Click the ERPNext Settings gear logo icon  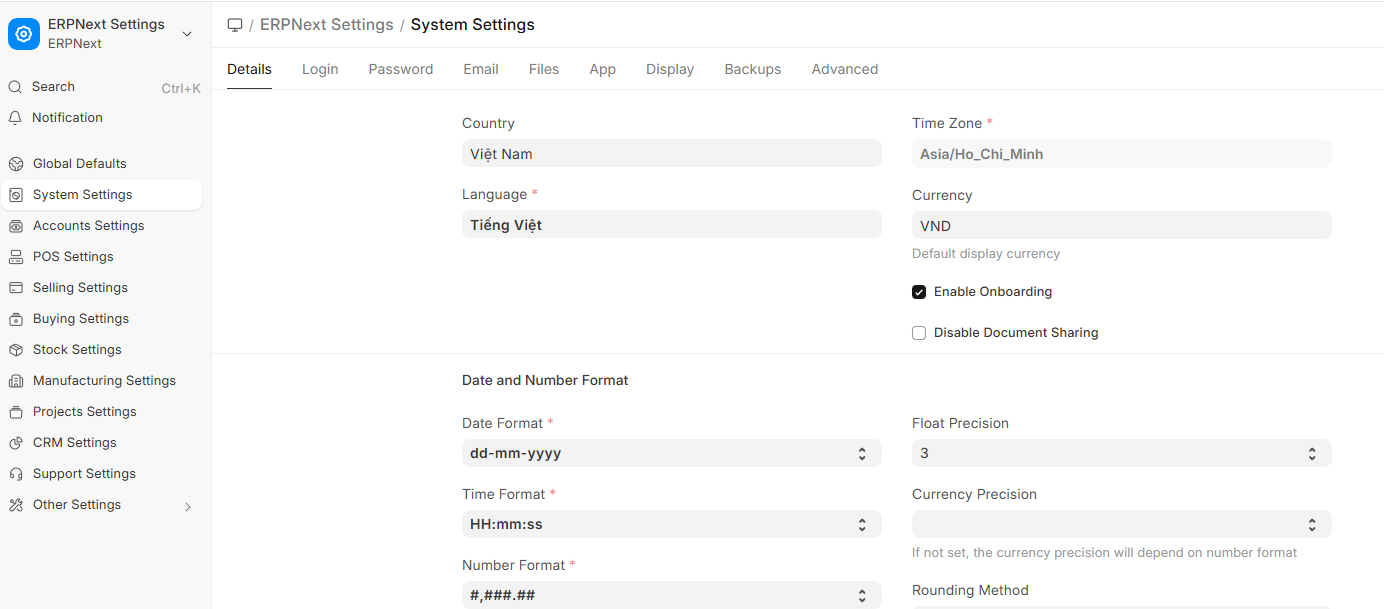(x=24, y=34)
